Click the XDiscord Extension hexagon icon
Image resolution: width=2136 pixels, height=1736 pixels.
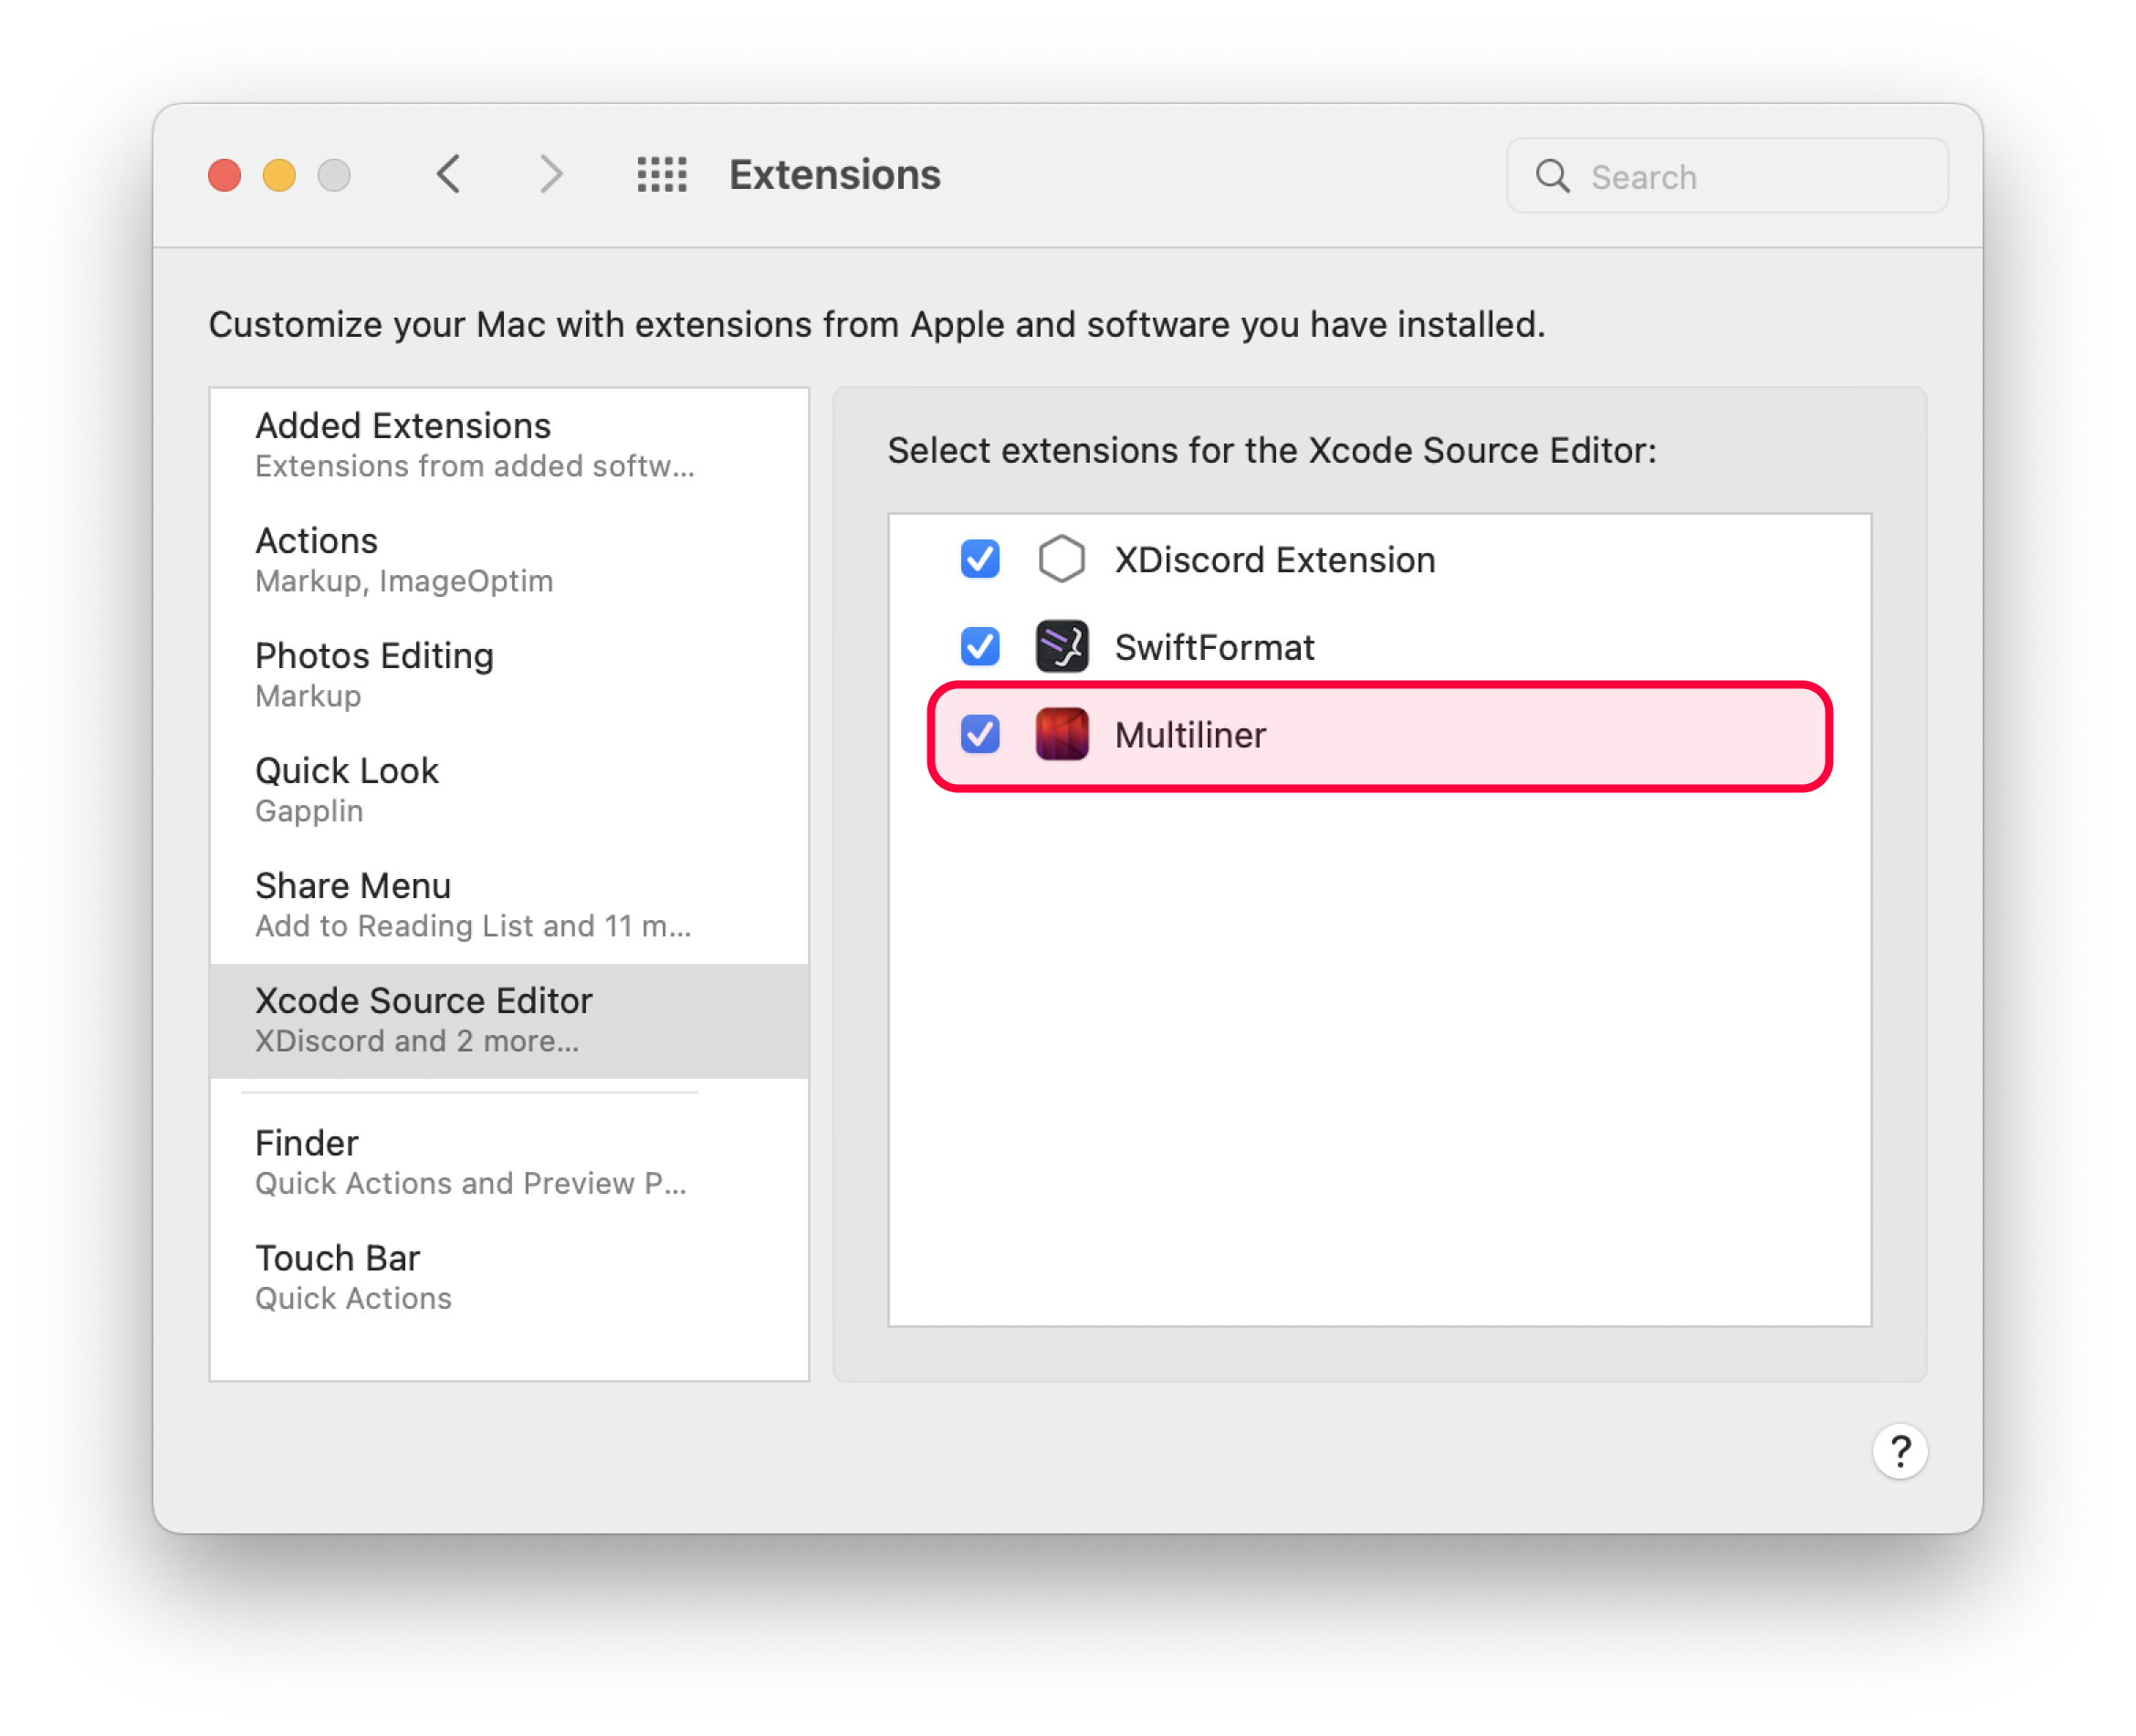1061,559
